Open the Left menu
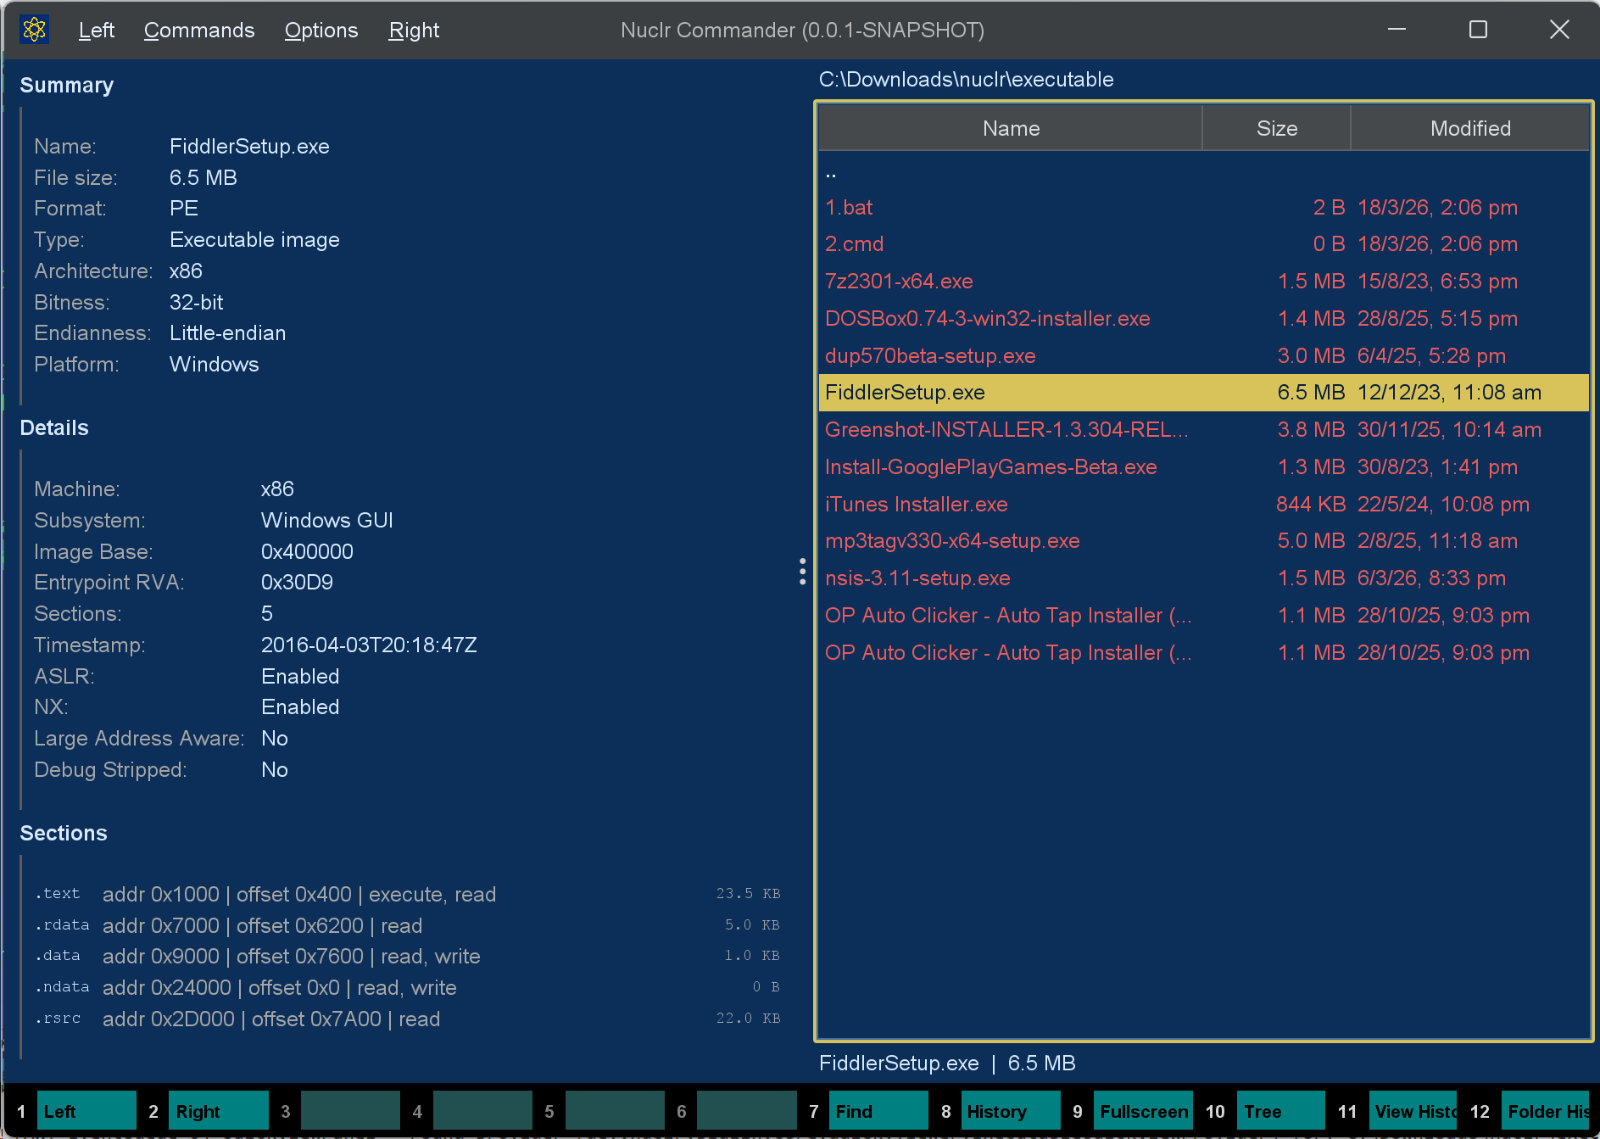The height and width of the screenshot is (1139, 1600). (96, 30)
